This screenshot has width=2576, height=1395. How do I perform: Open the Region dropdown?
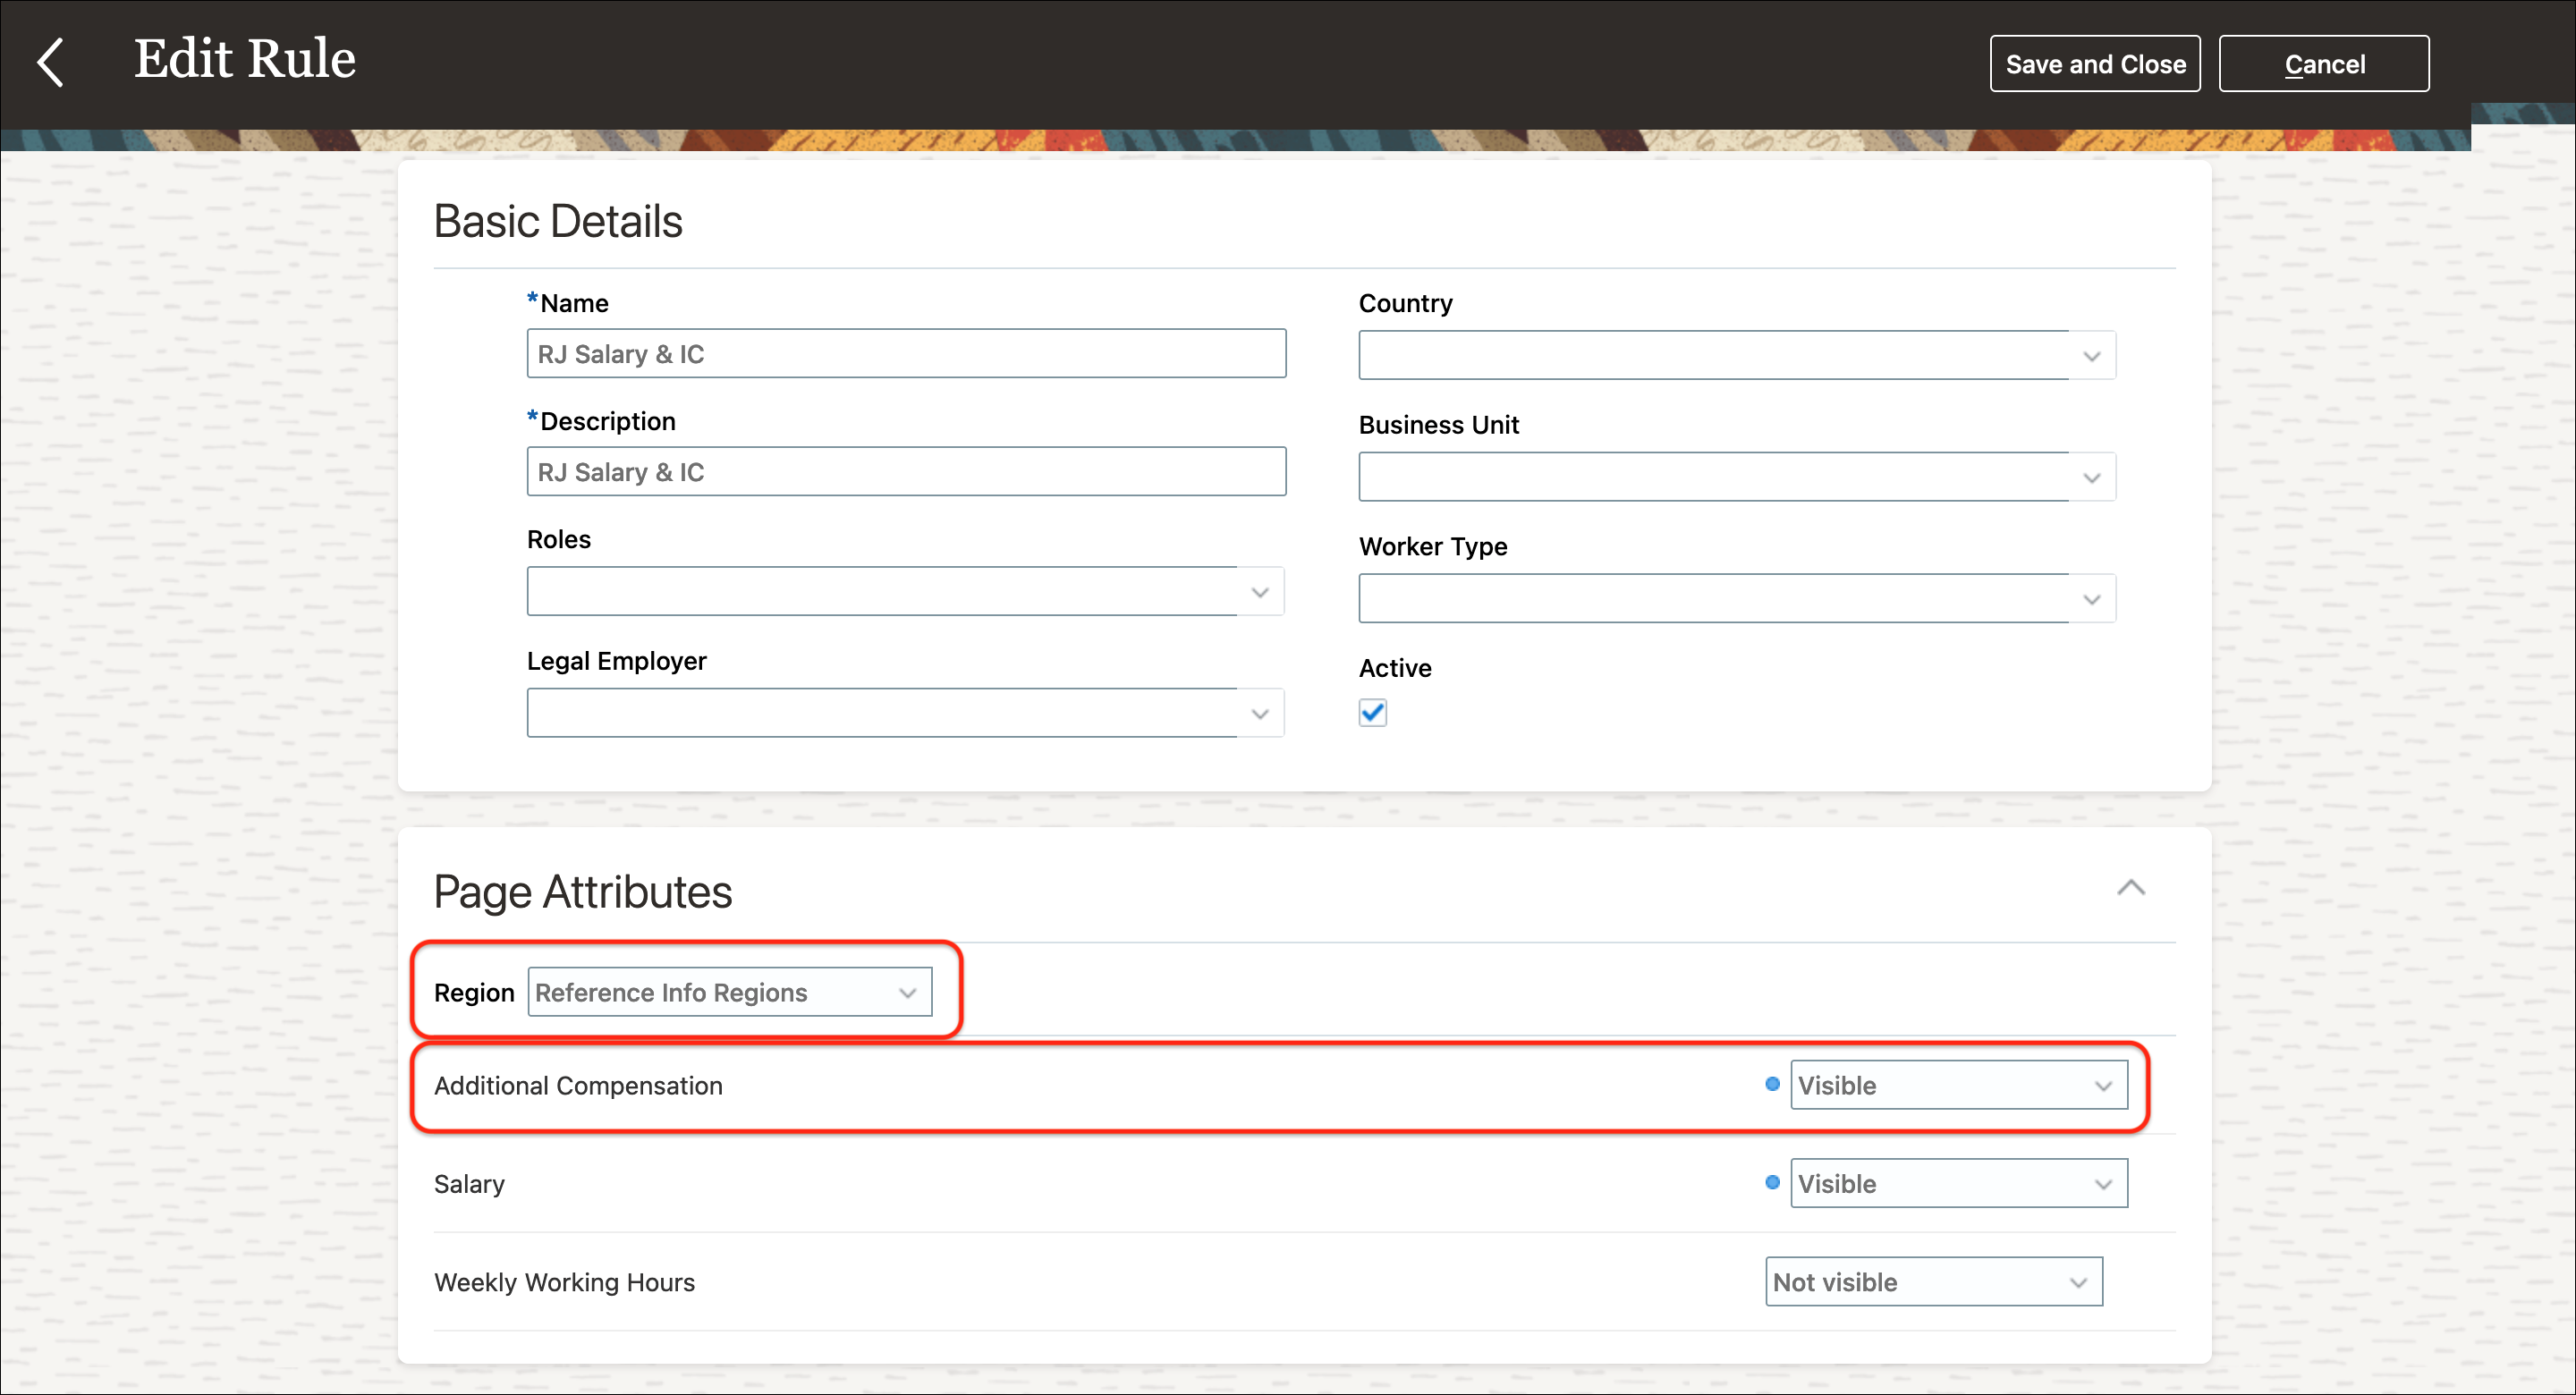pyautogui.click(x=730, y=992)
